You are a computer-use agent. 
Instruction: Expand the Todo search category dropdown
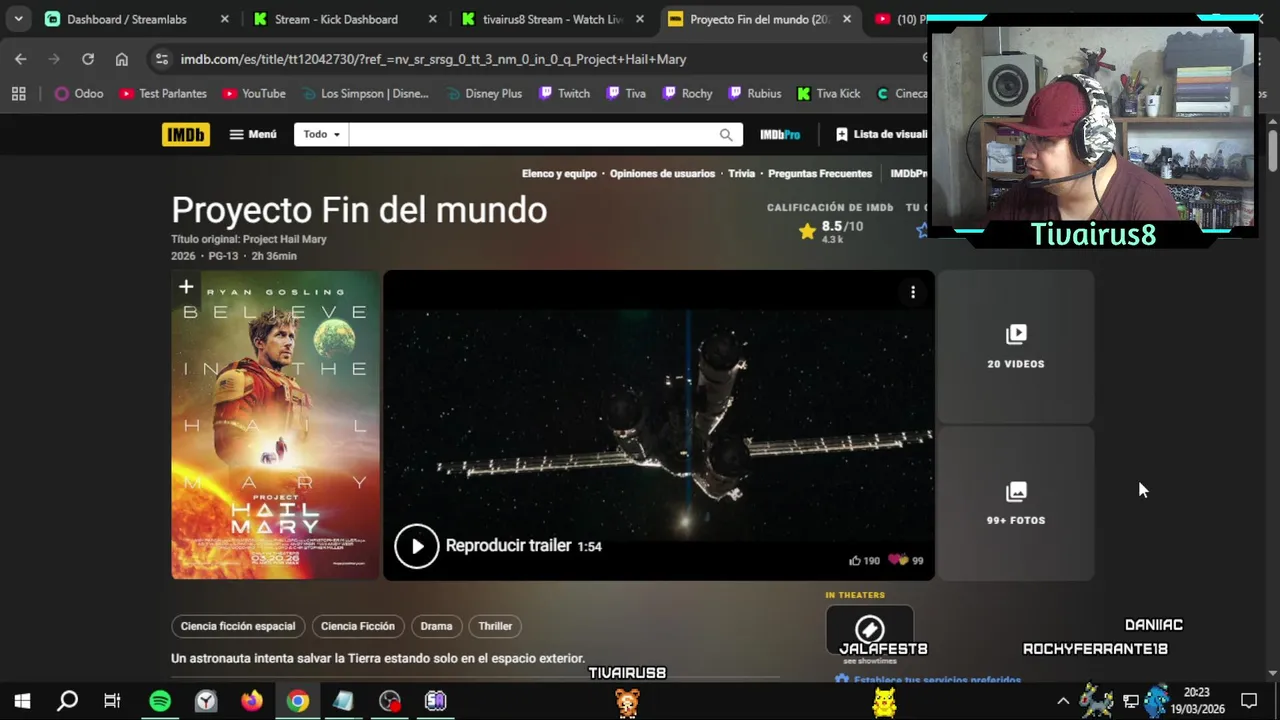322,134
